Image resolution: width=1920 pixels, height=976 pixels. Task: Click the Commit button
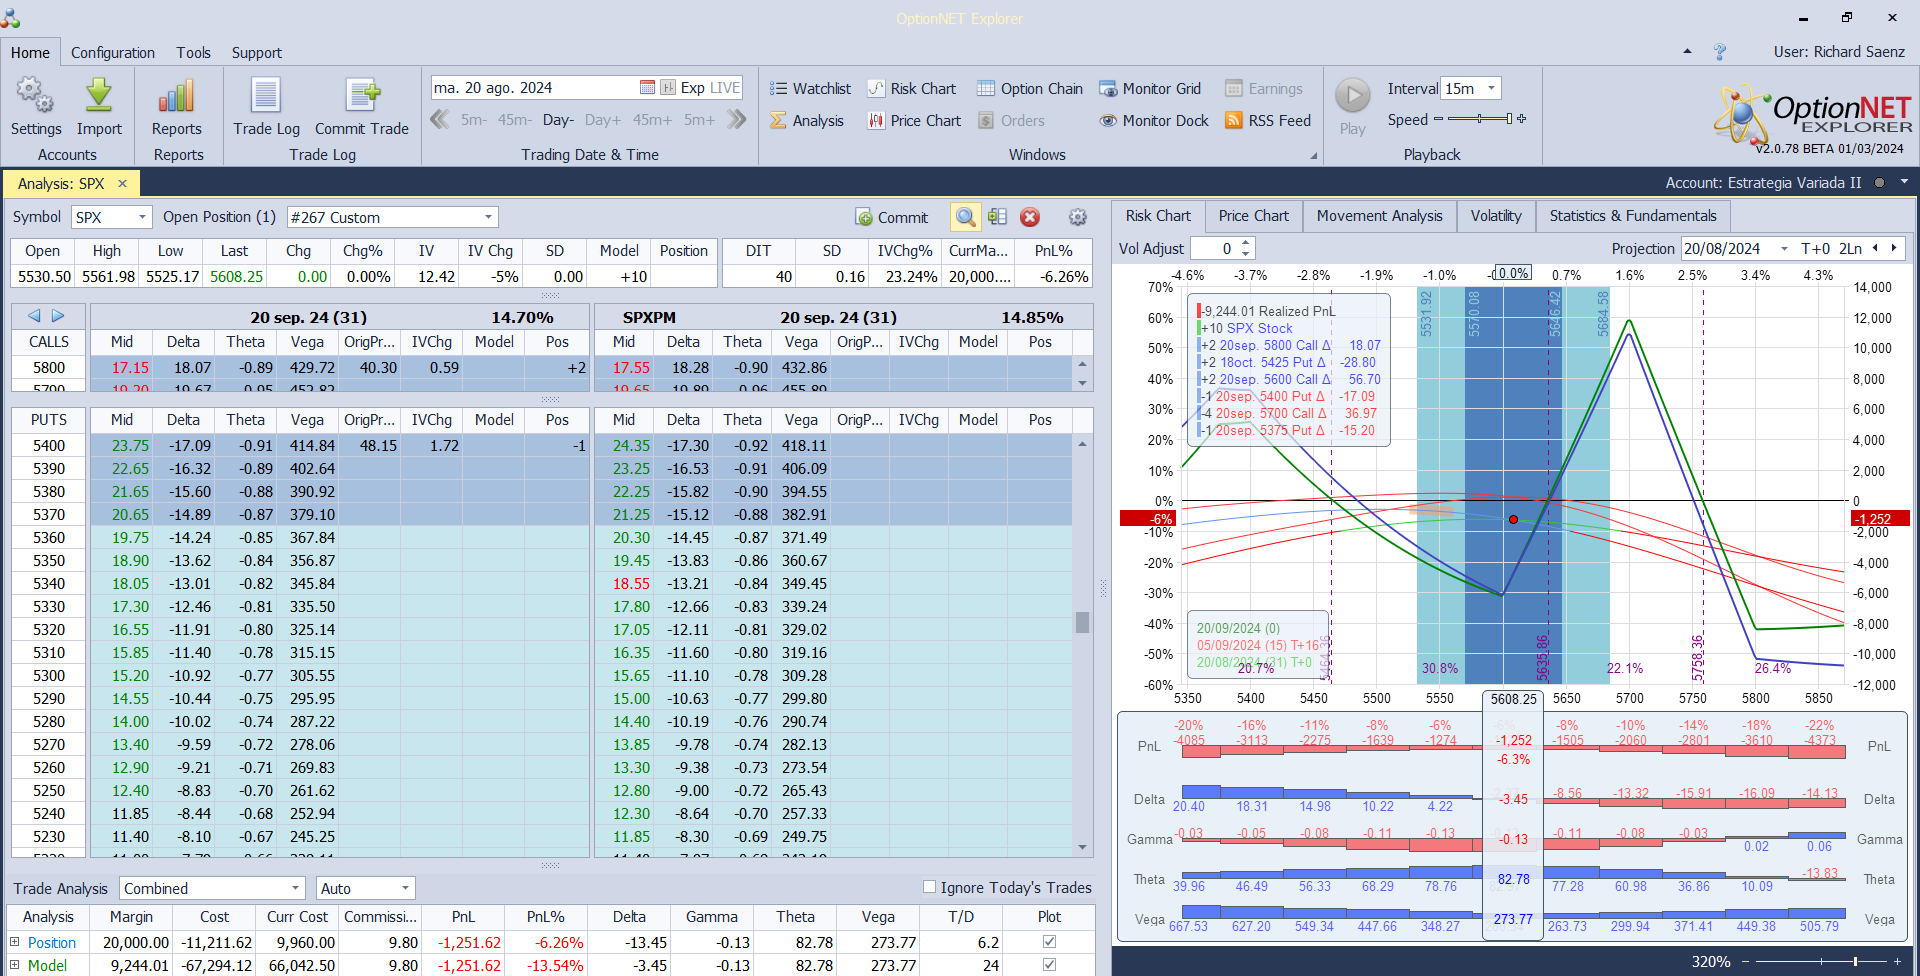[x=892, y=217]
